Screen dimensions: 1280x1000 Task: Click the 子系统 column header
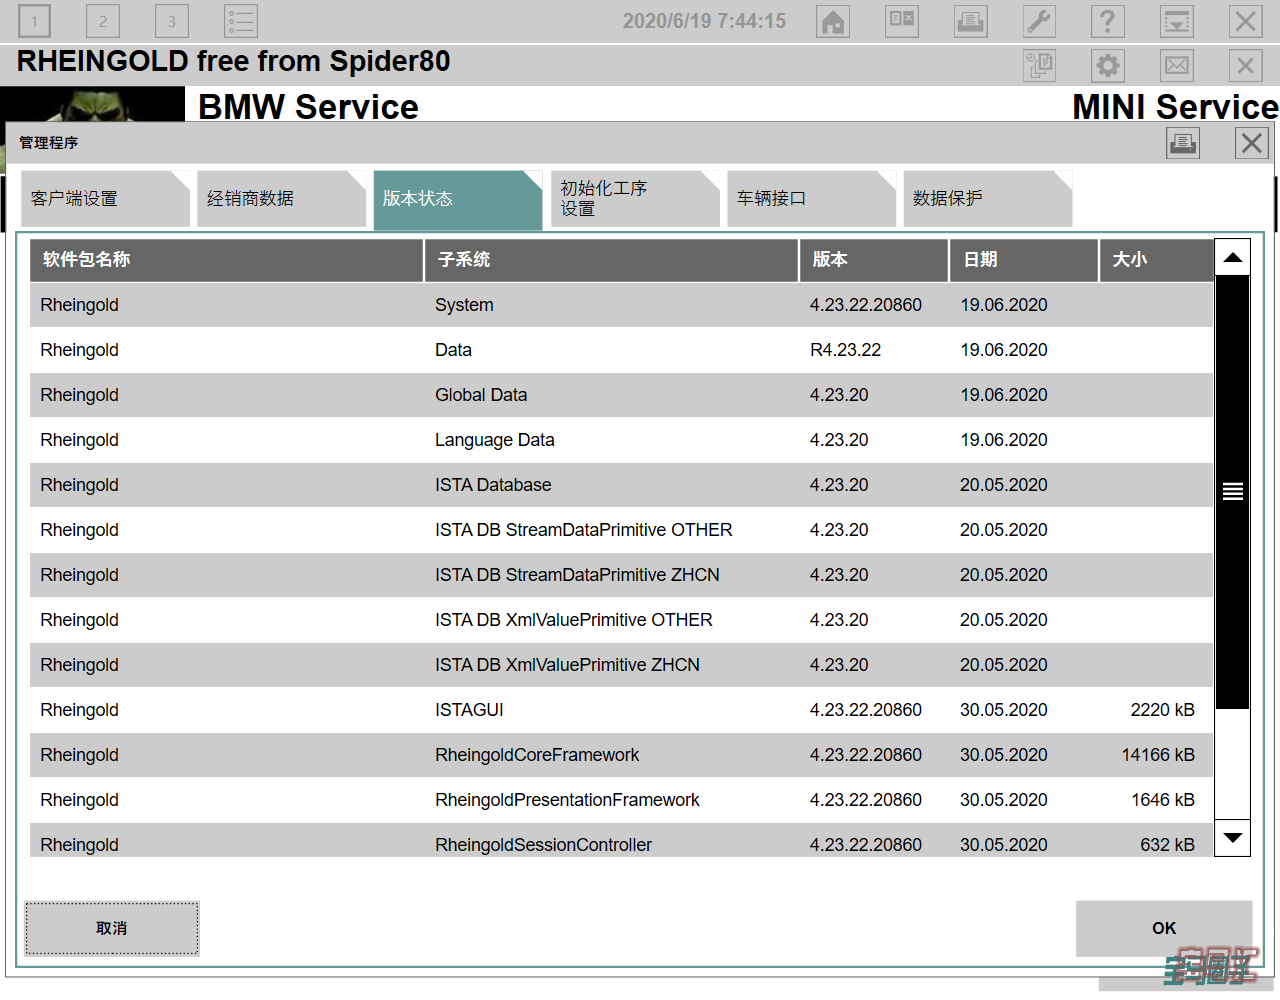pos(612,260)
